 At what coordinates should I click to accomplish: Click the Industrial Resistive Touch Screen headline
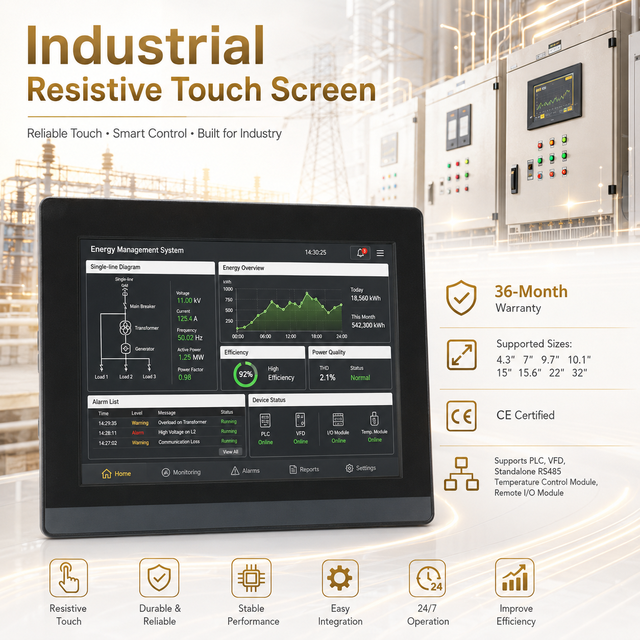[201, 63]
